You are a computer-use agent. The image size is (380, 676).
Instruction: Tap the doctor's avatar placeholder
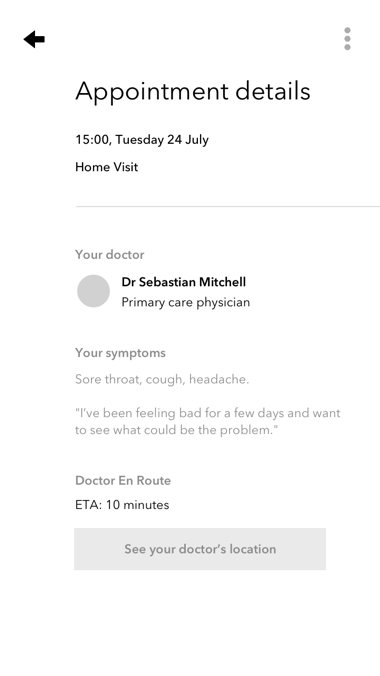[93, 291]
